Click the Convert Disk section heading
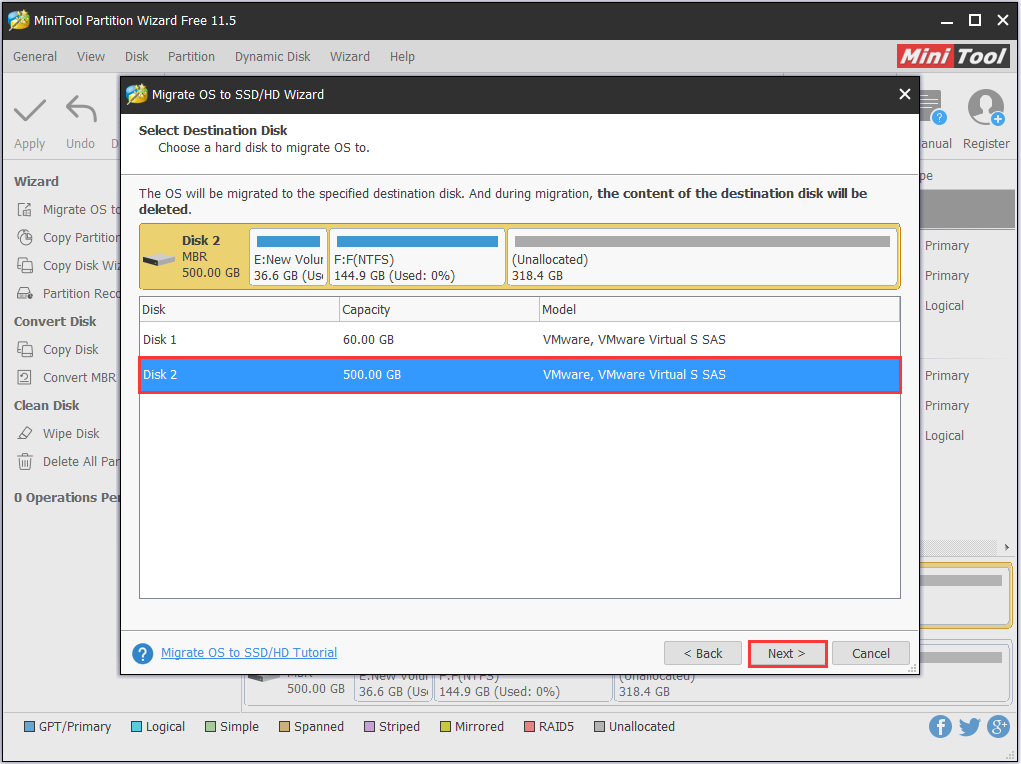1021x764 pixels. tap(55, 322)
